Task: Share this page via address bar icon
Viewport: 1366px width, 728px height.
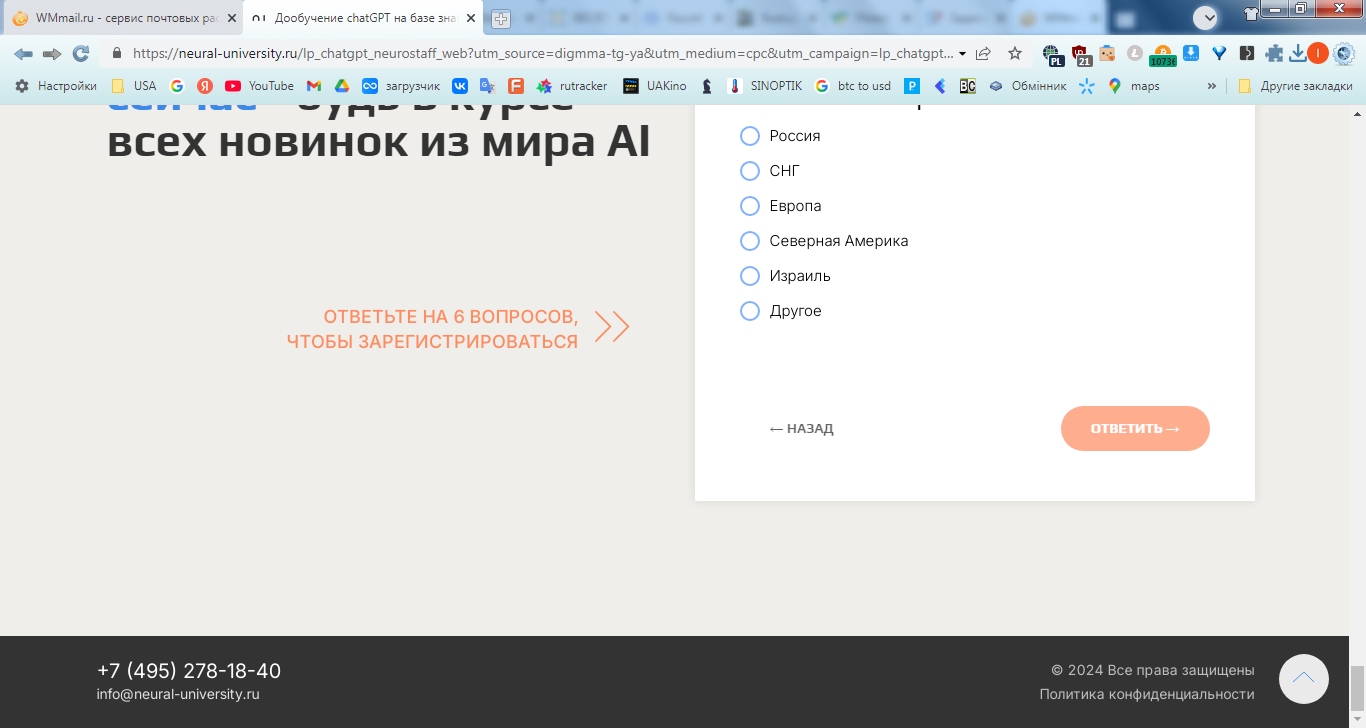Action: pyautogui.click(x=984, y=53)
